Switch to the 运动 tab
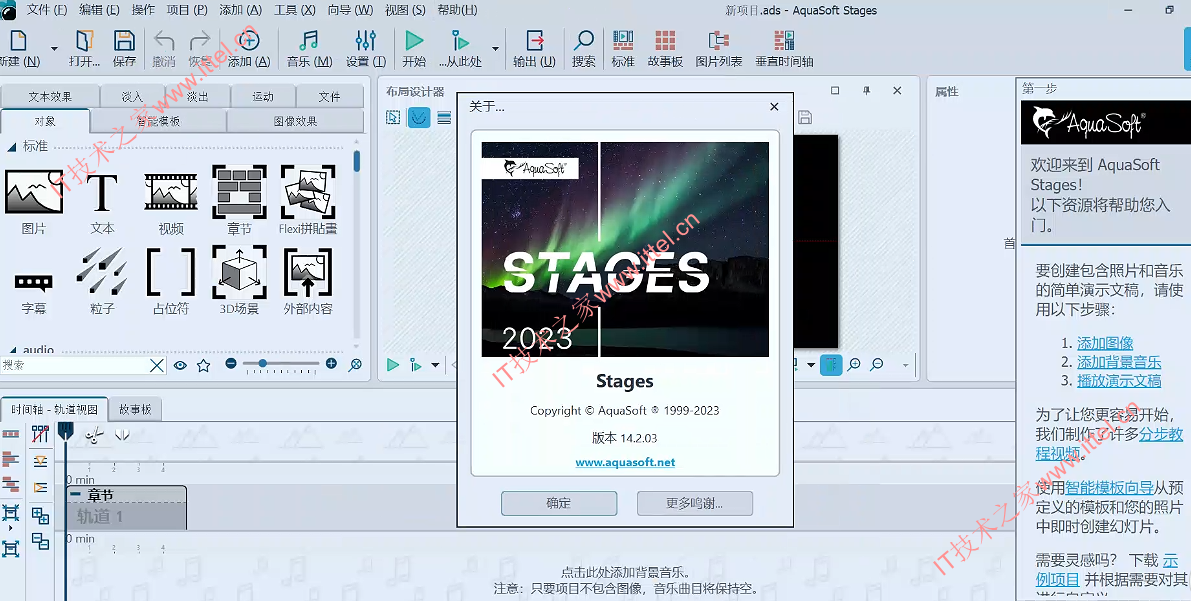Screen dimensions: 1191x601 click(263, 96)
